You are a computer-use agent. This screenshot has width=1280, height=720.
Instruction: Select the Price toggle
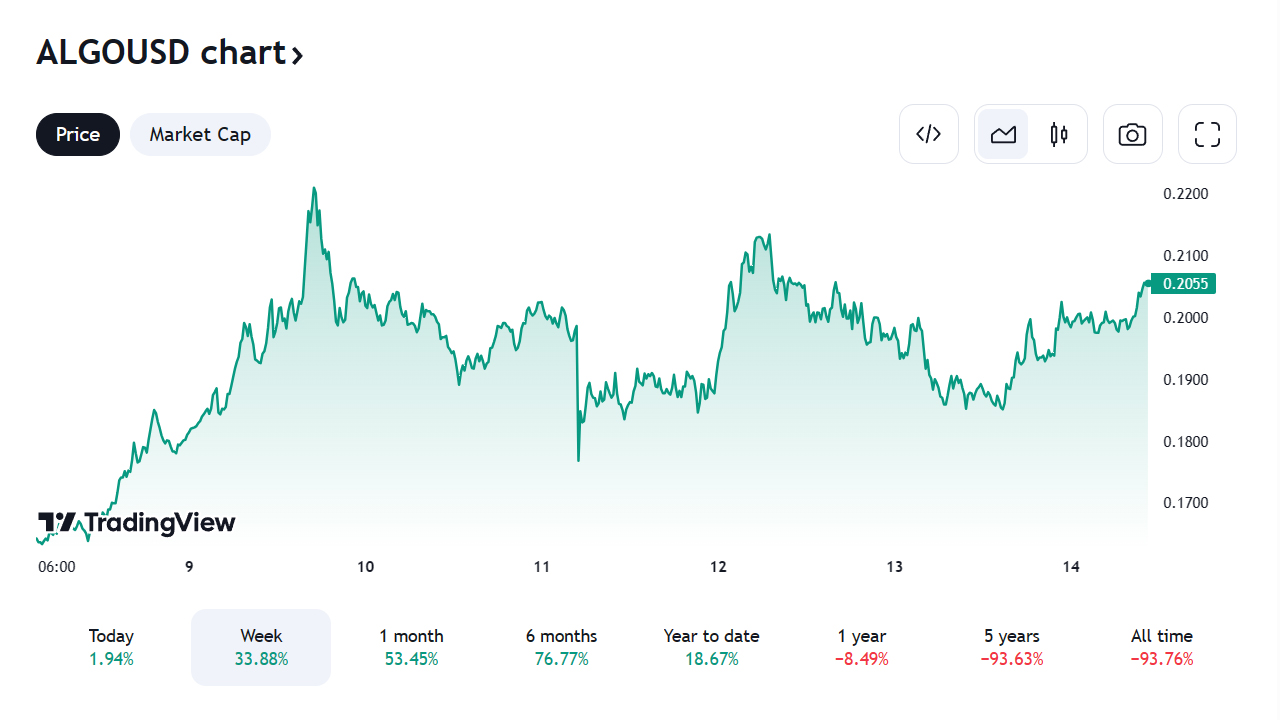pyautogui.click(x=78, y=134)
